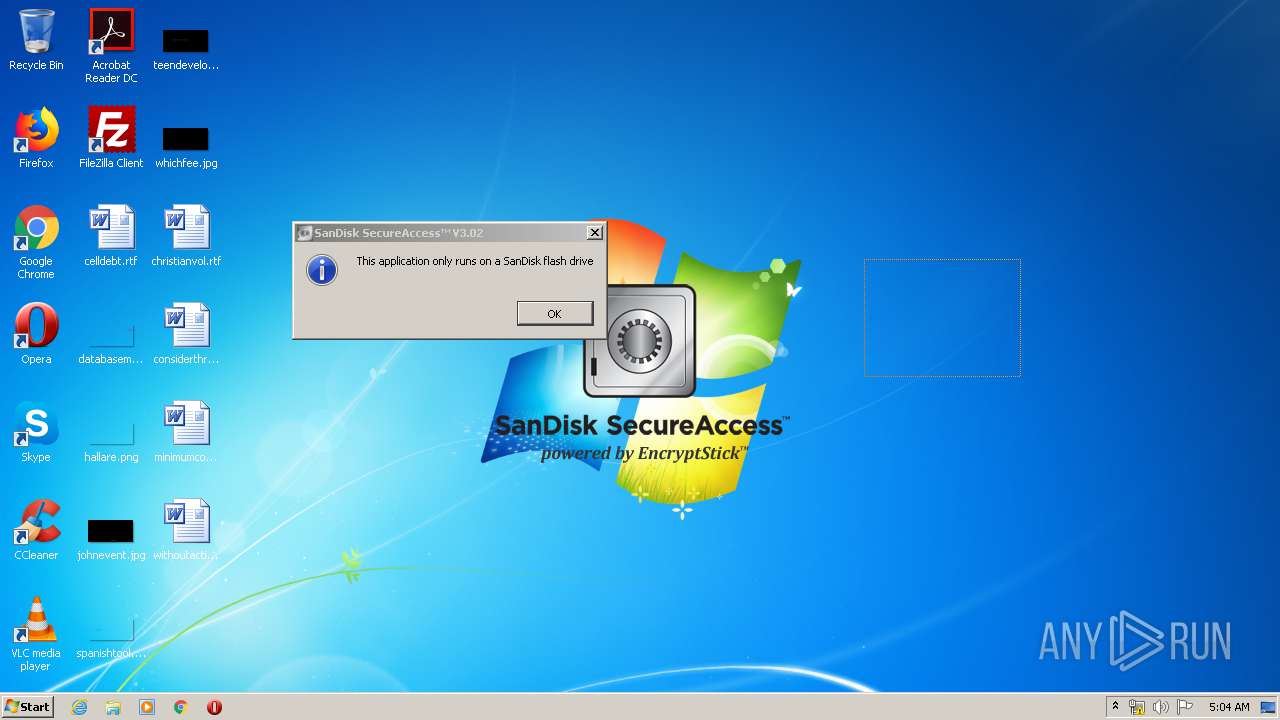Click the 5:04 AM system clock

[1229, 707]
